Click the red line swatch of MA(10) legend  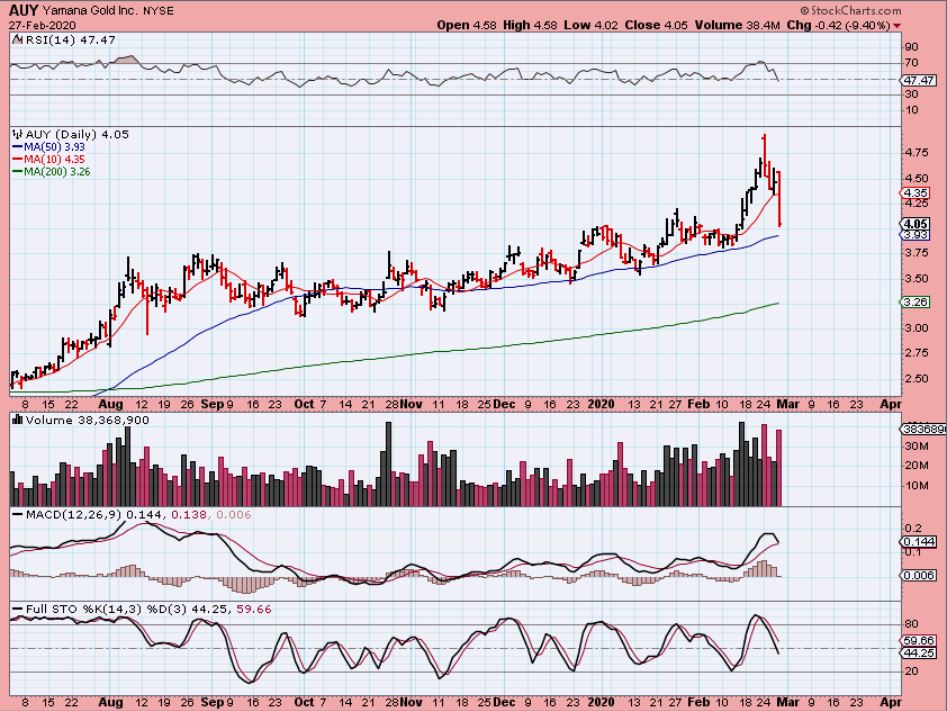18,159
